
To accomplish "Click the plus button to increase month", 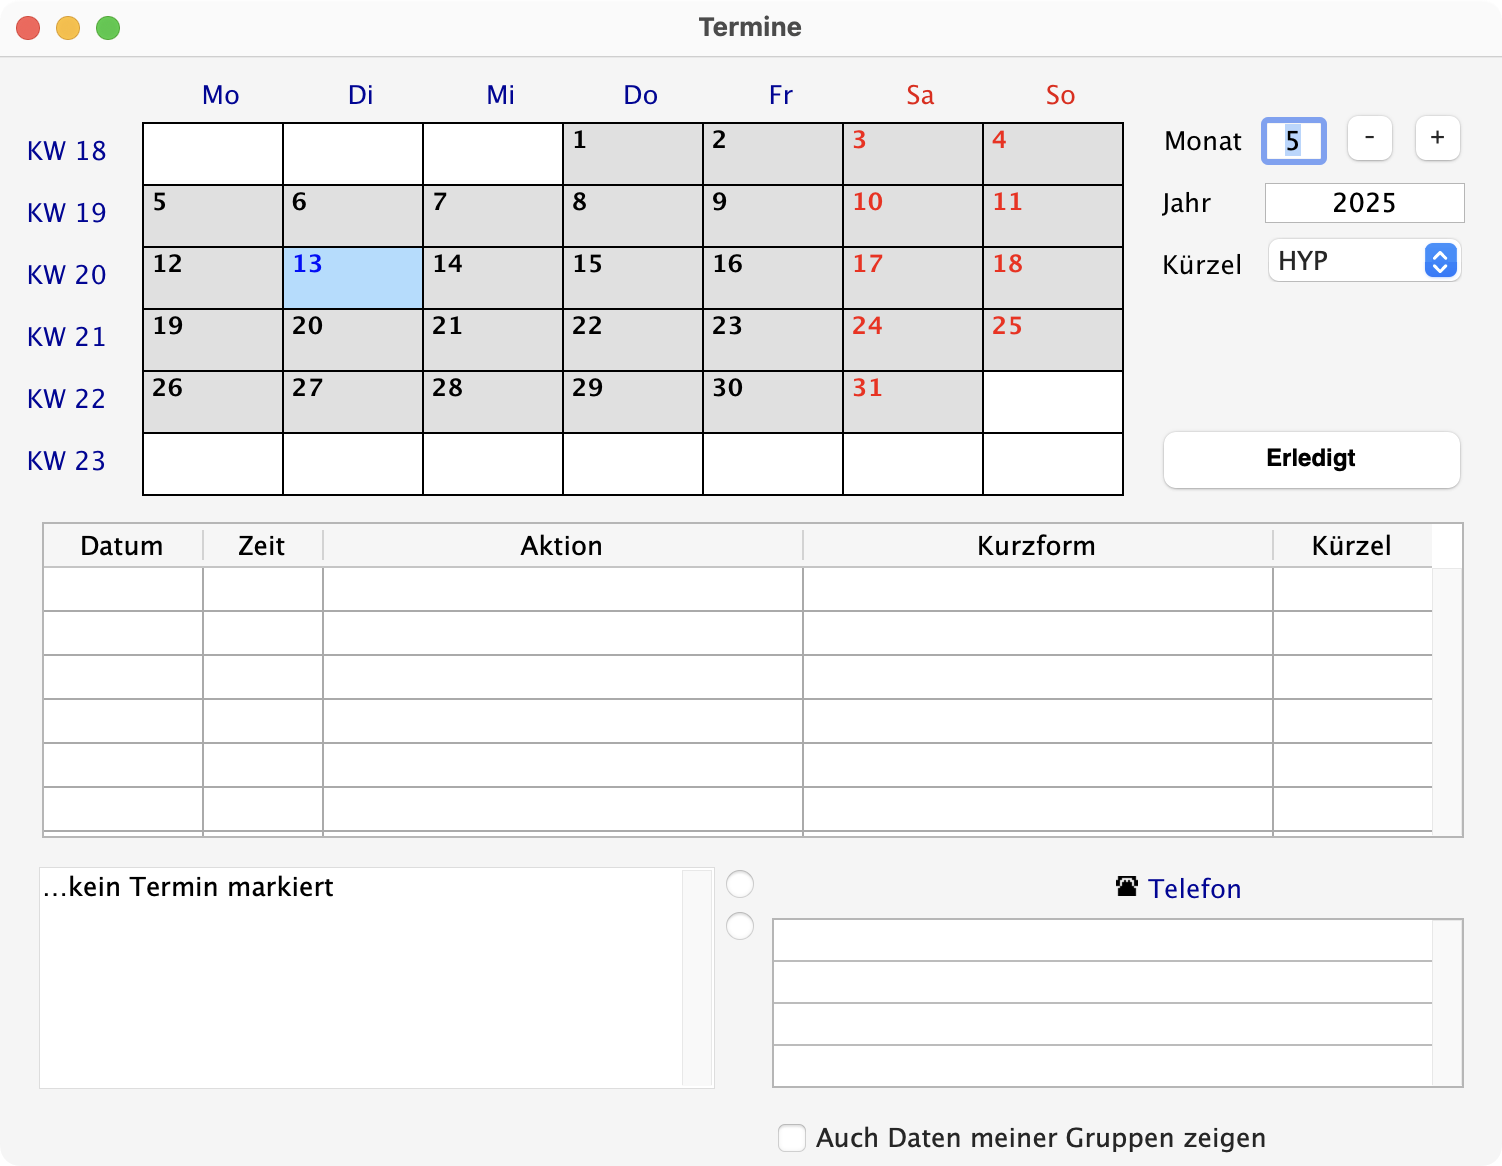I will pyautogui.click(x=1437, y=138).
